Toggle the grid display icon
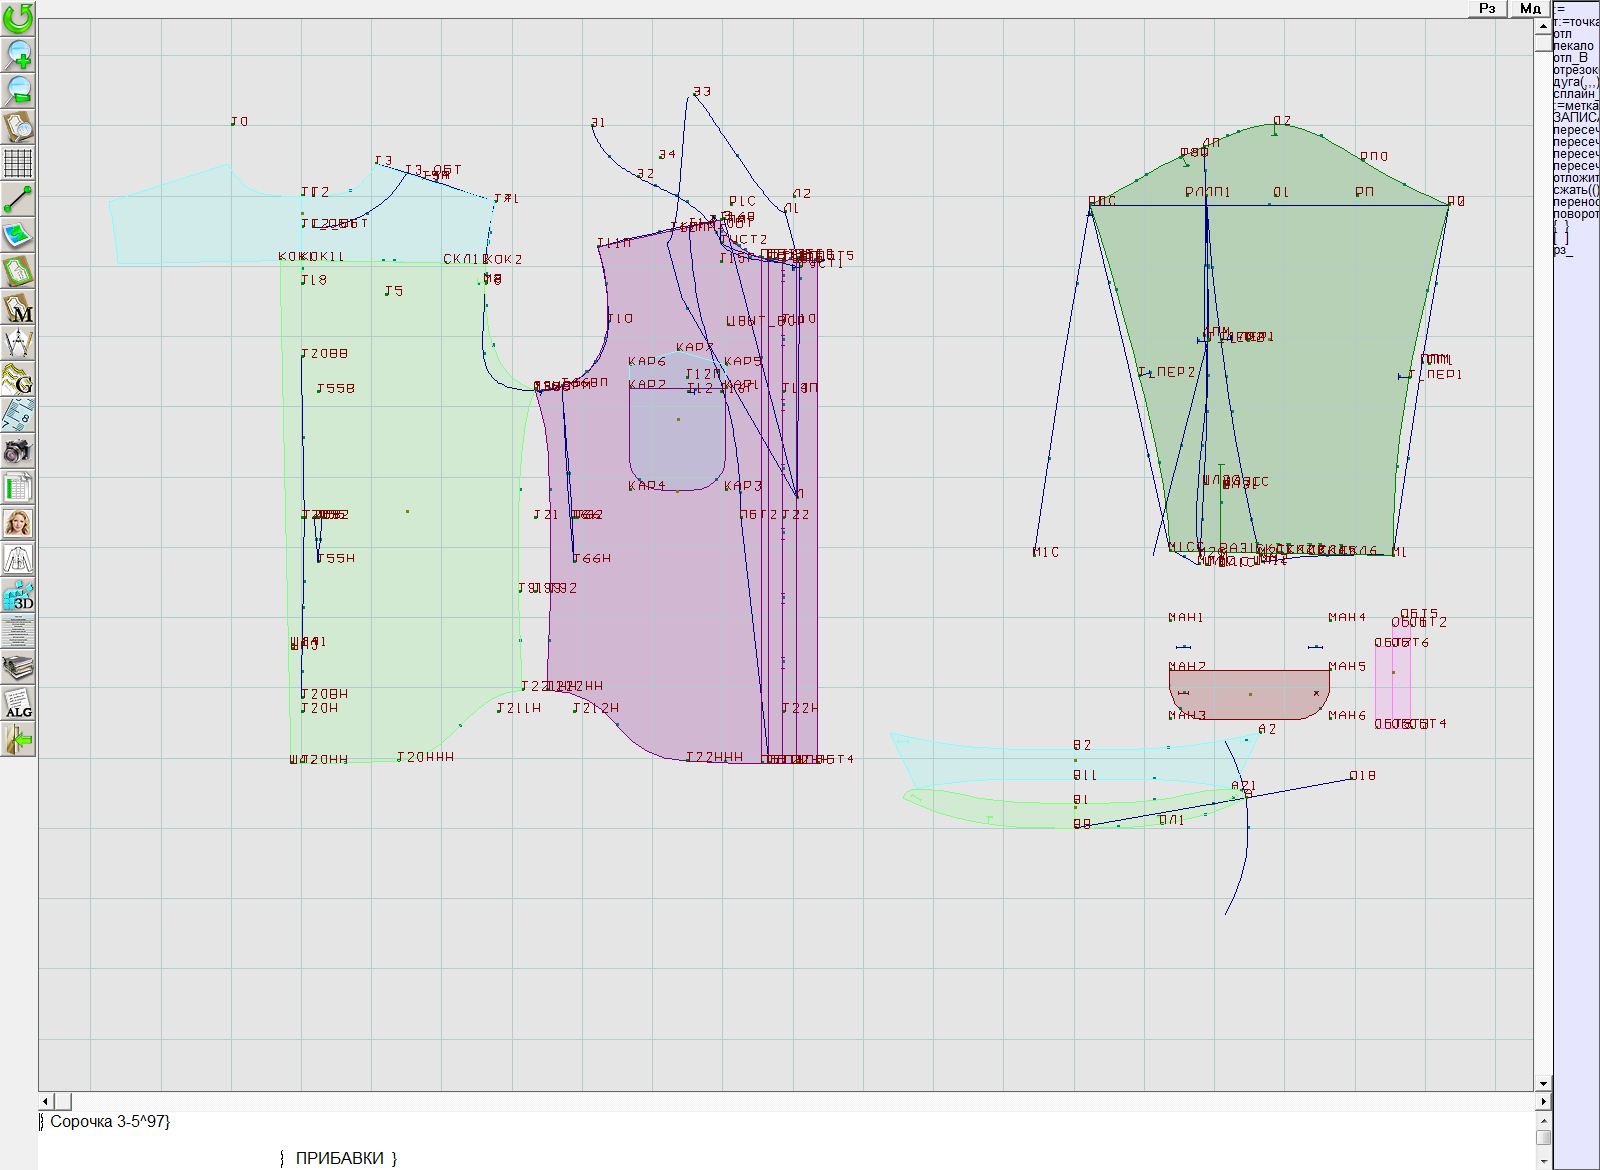Image resolution: width=1600 pixels, height=1170 pixels. (18, 162)
